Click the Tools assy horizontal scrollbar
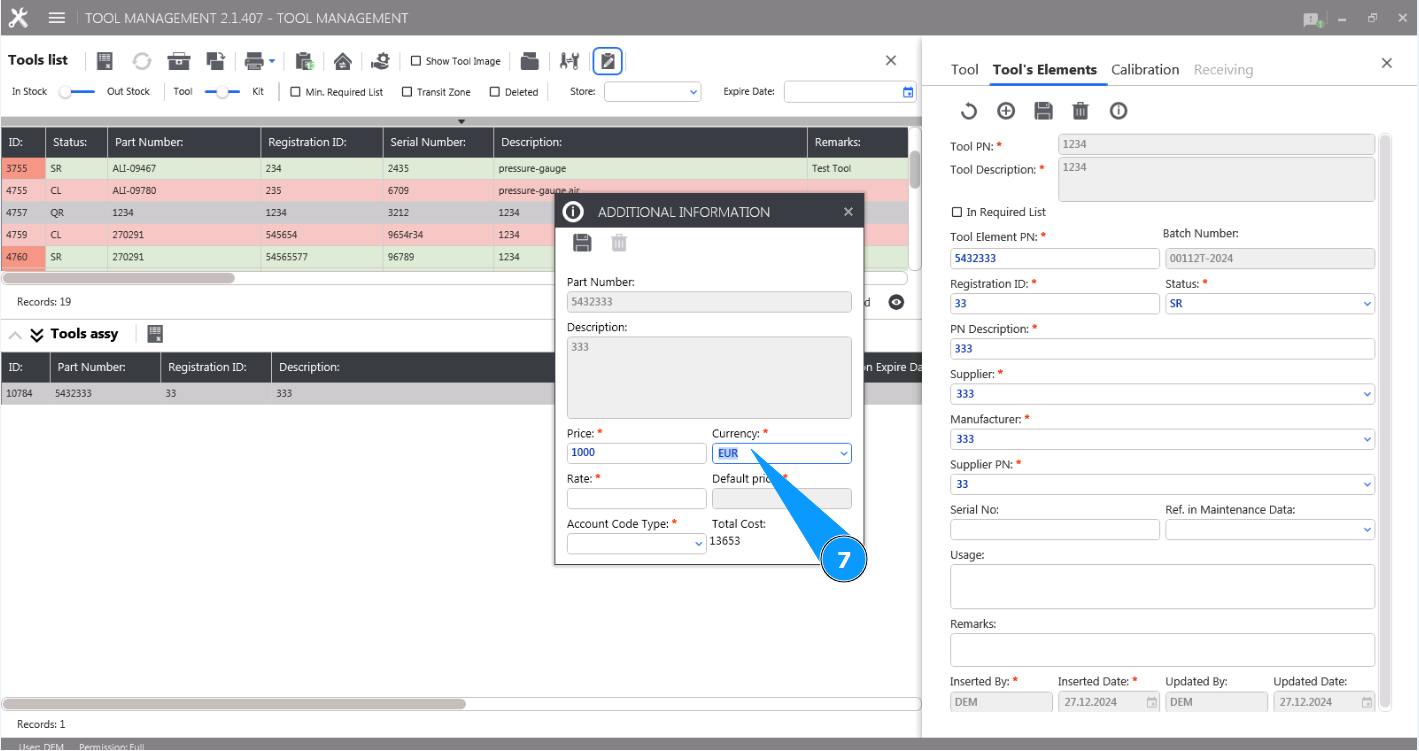The height and width of the screenshot is (751, 1419). point(234,704)
